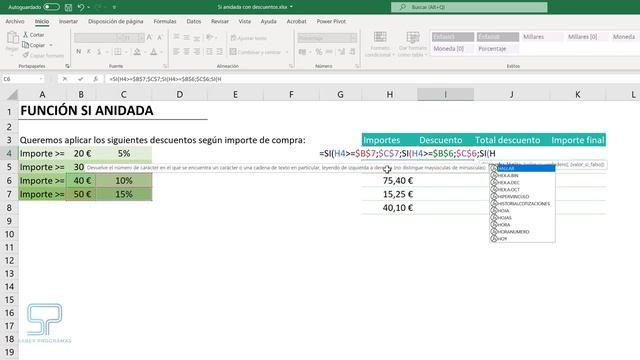640x360 pixels.
Task: Switch to the Fórmulas tab
Action: 165,21
